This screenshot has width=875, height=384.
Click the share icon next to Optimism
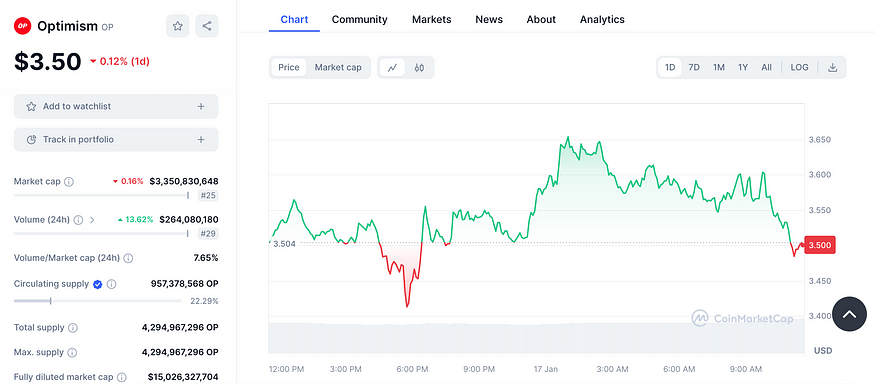point(207,26)
